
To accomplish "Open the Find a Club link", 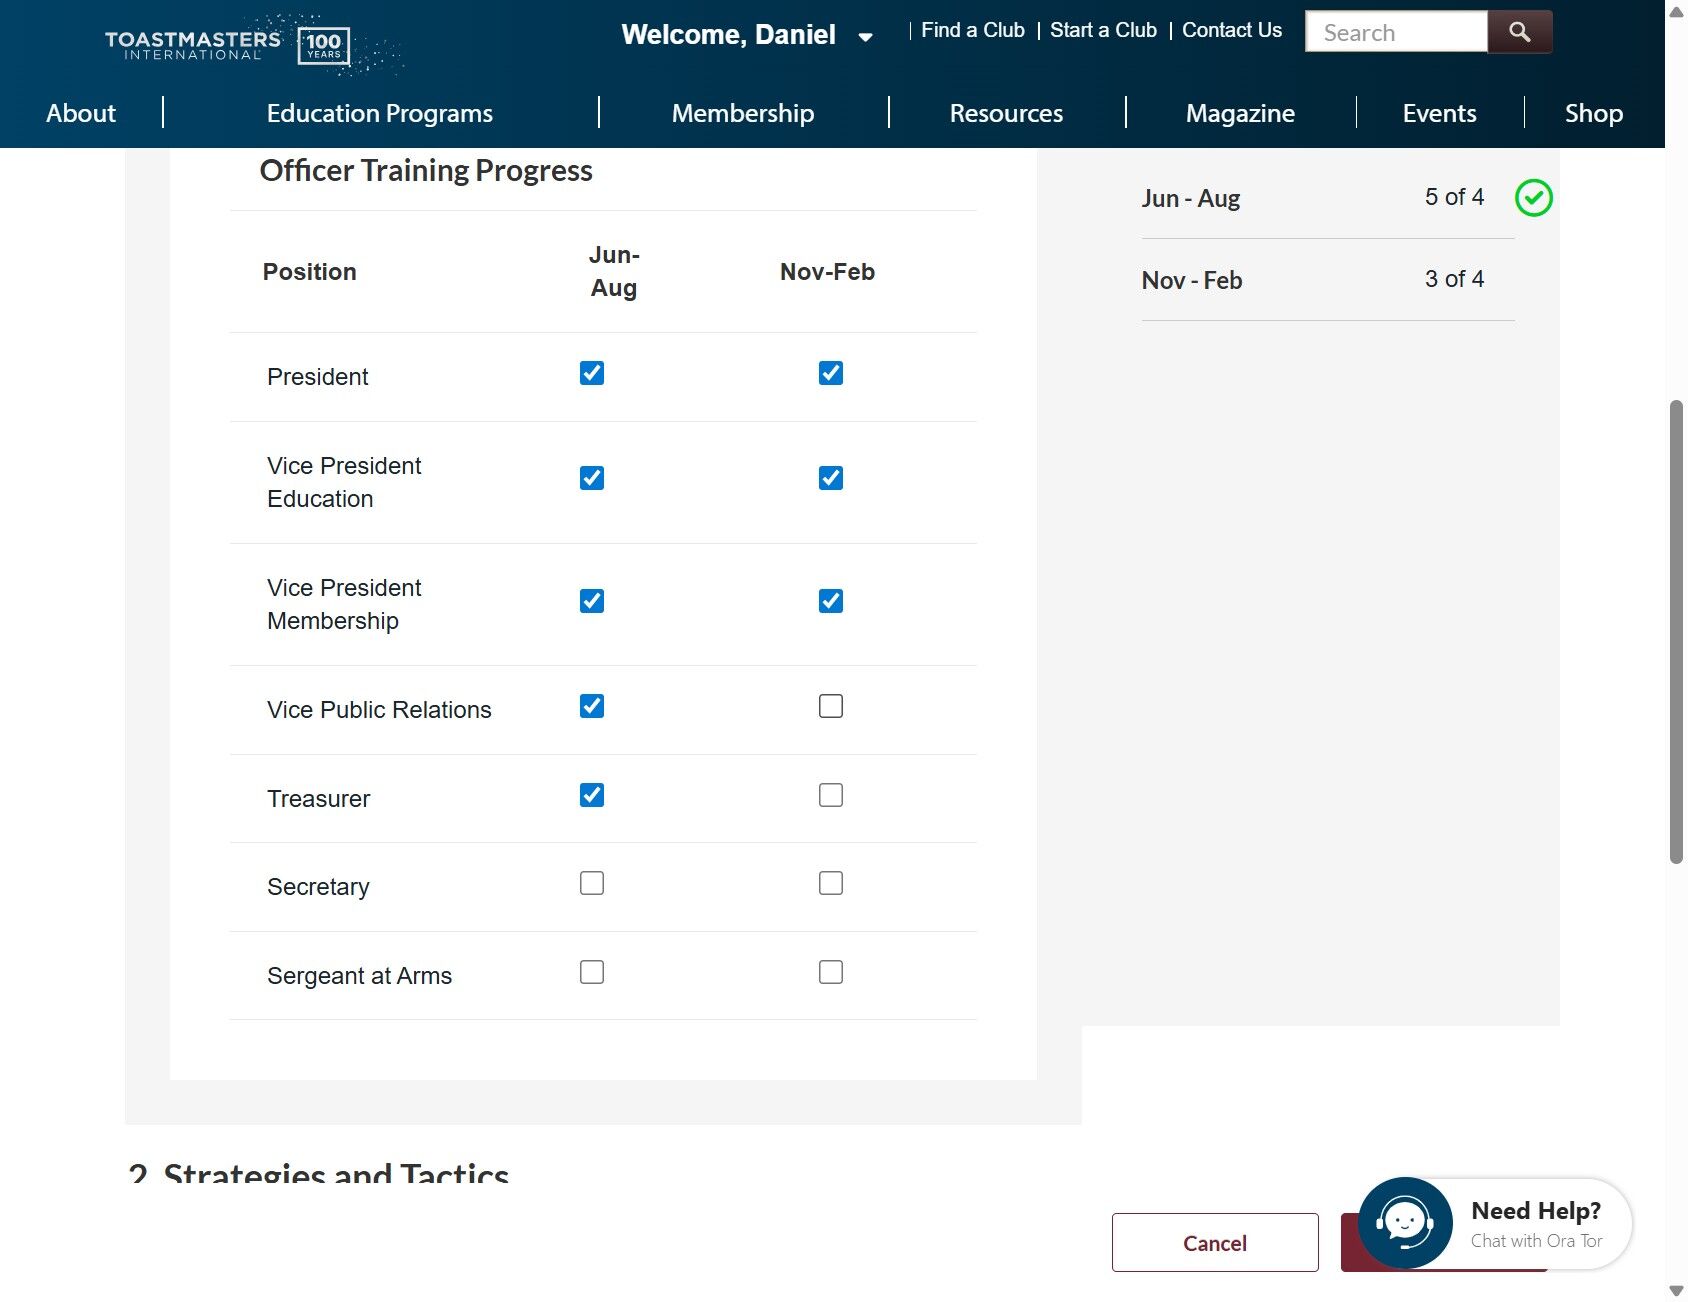I will coord(971,30).
